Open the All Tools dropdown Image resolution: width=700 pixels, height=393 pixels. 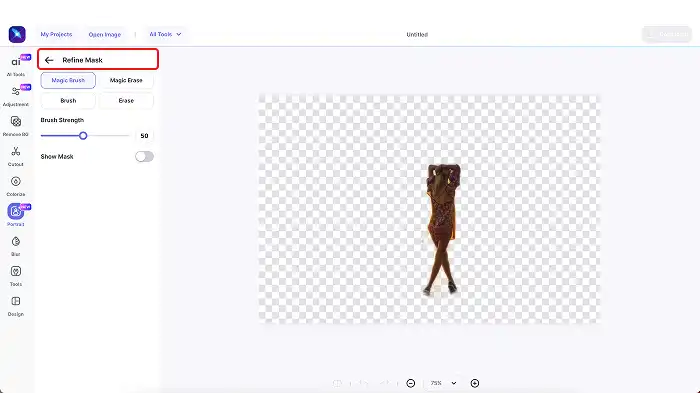tap(165, 34)
